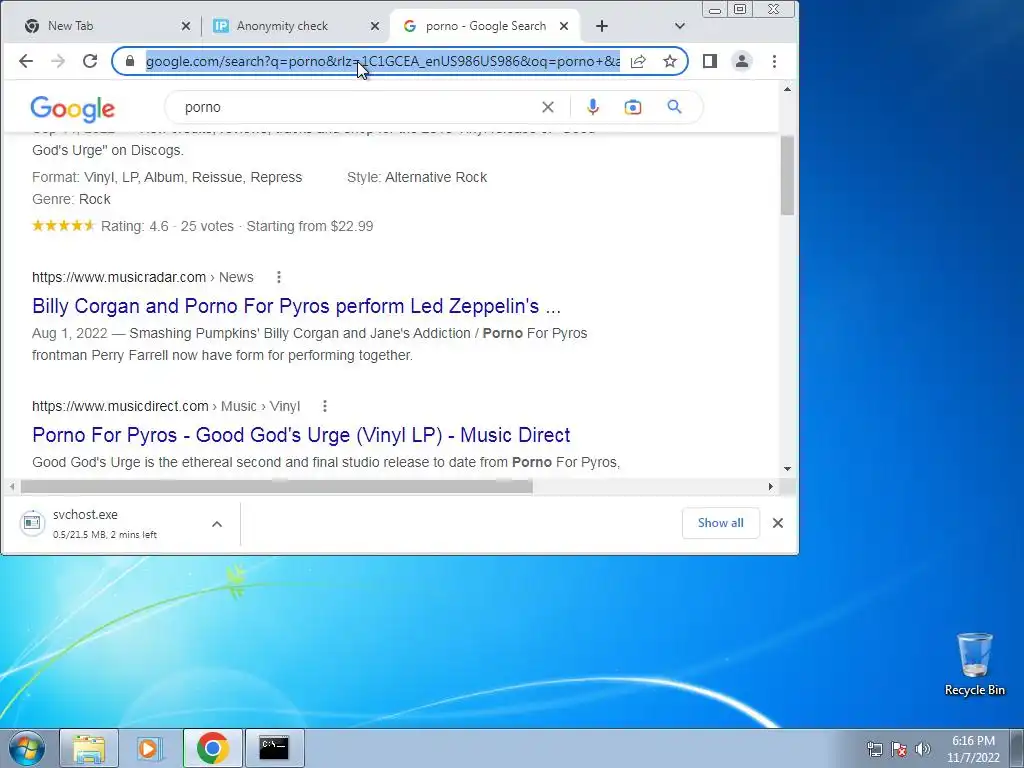This screenshot has width=1024, height=768.
Task: Open Billy Corgan and Porno For Pyros link
Action: click(296, 306)
